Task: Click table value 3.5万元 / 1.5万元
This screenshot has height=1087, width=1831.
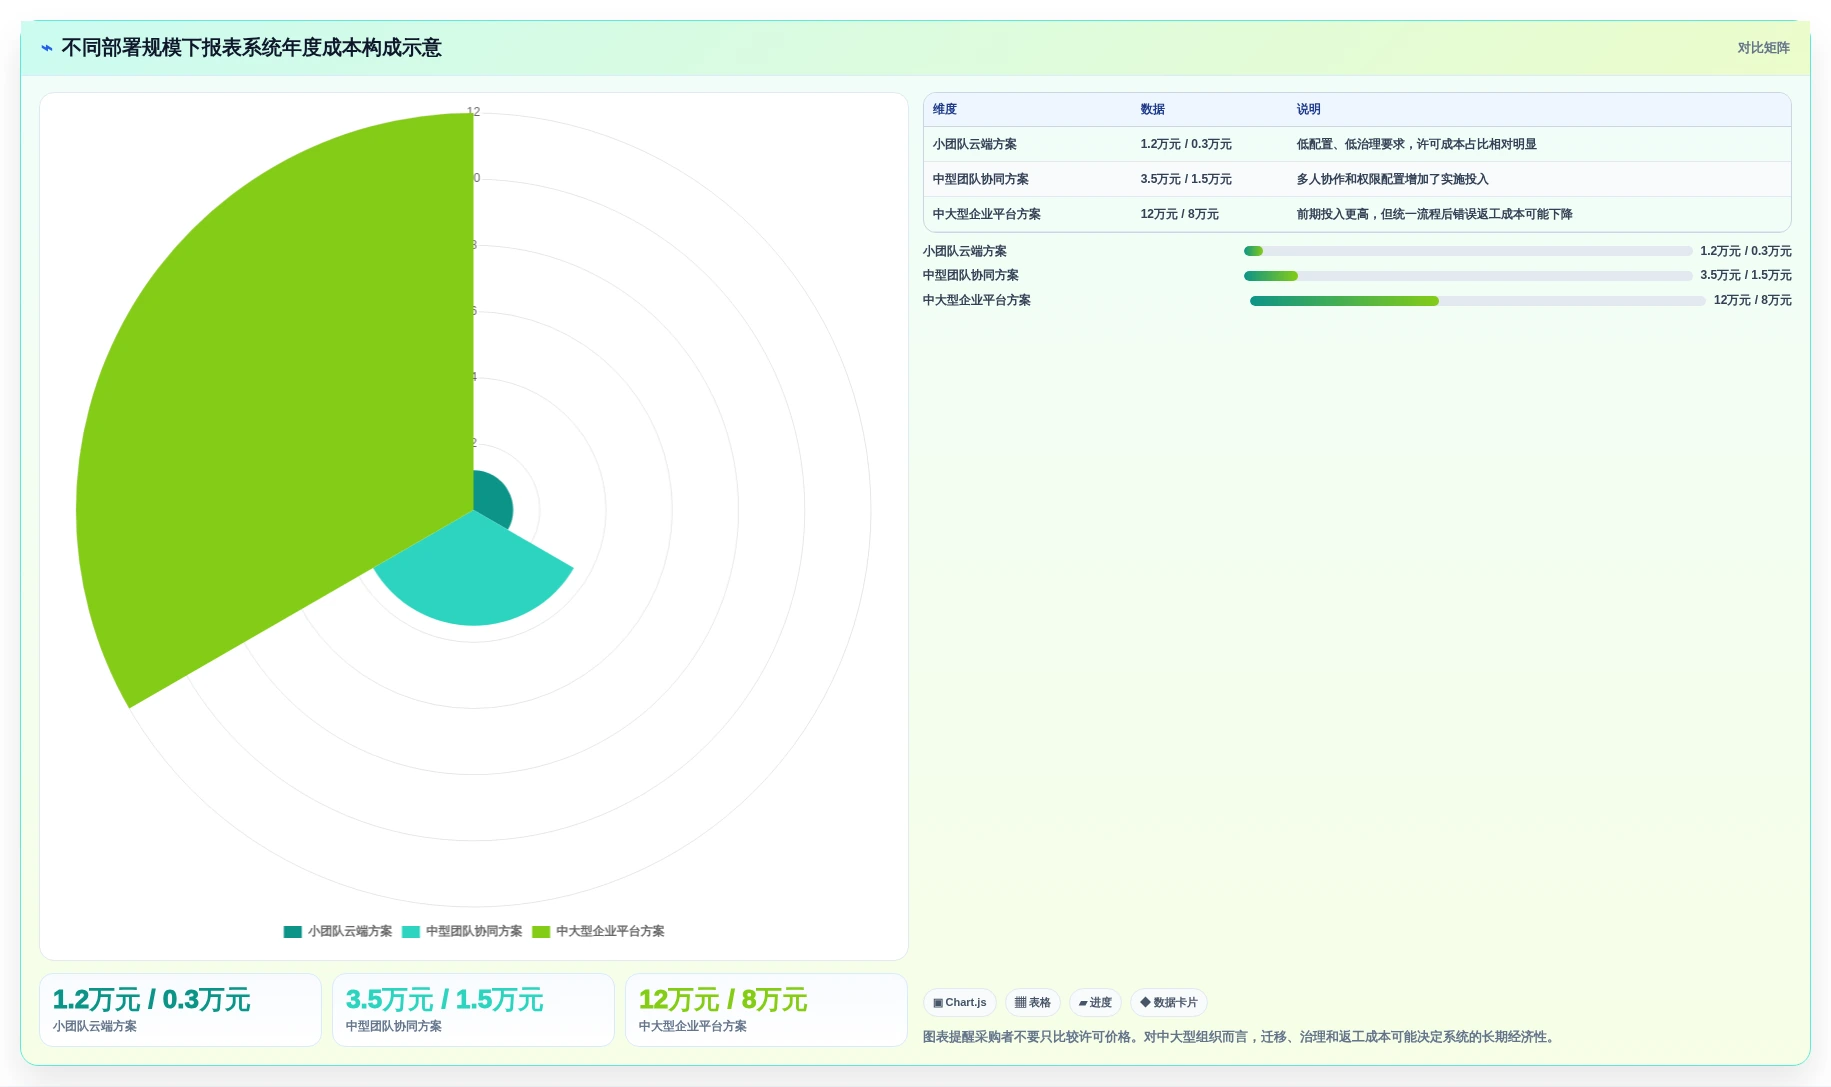Action: [1186, 180]
